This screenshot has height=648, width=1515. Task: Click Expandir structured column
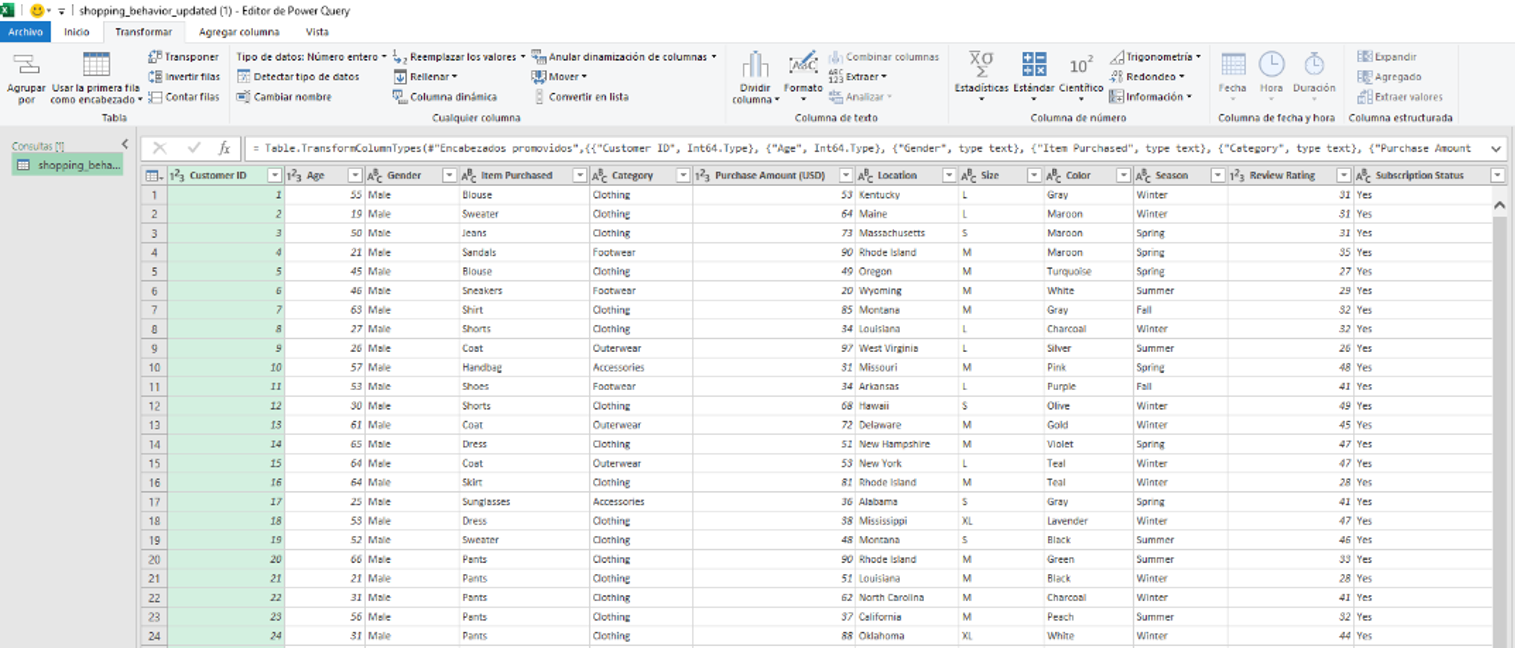point(1387,57)
